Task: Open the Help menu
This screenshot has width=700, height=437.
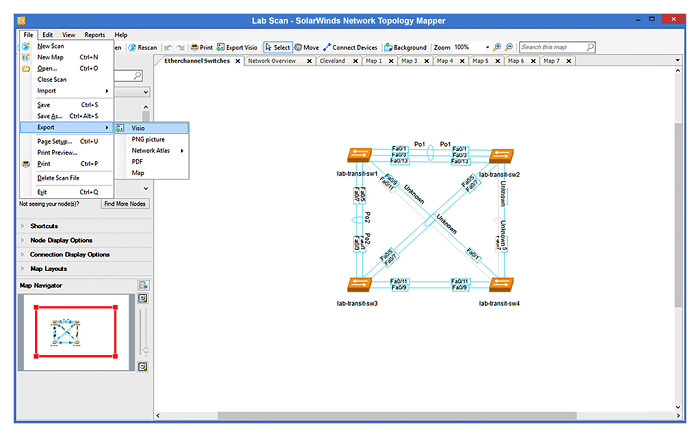Action: point(121,35)
